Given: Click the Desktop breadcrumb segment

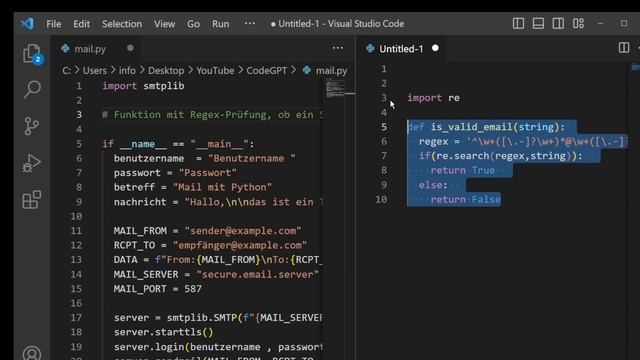Looking at the screenshot, I should pyautogui.click(x=166, y=71).
